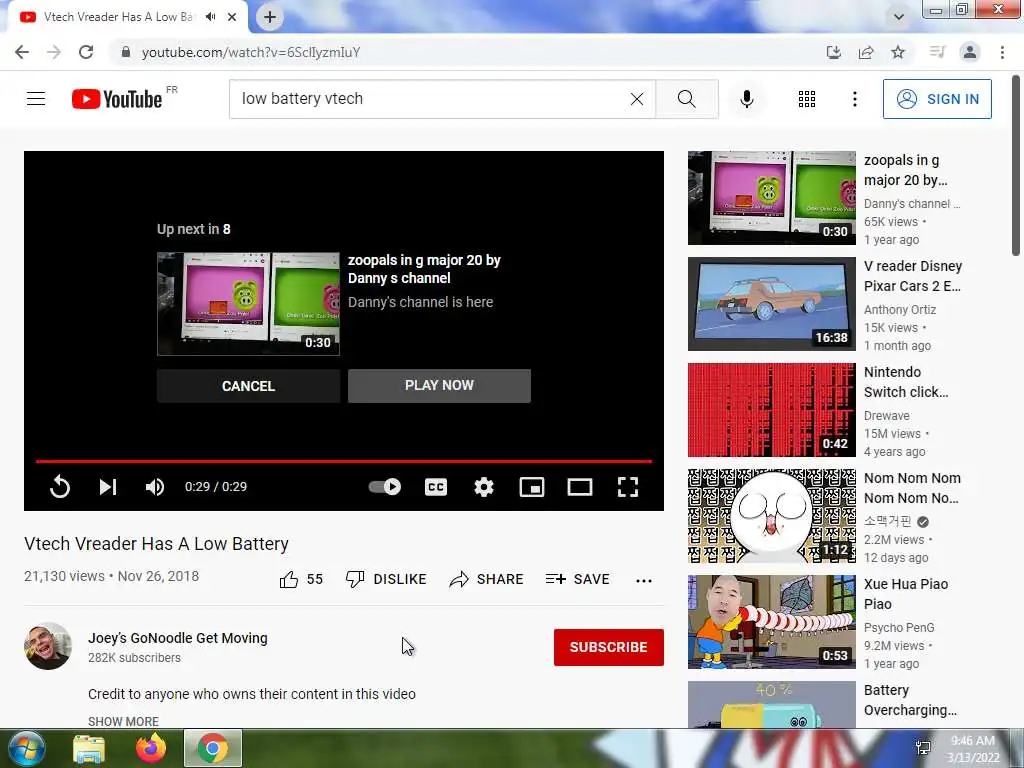The image size is (1024, 768).
Task: Toggle closed captions CC
Action: 436,487
